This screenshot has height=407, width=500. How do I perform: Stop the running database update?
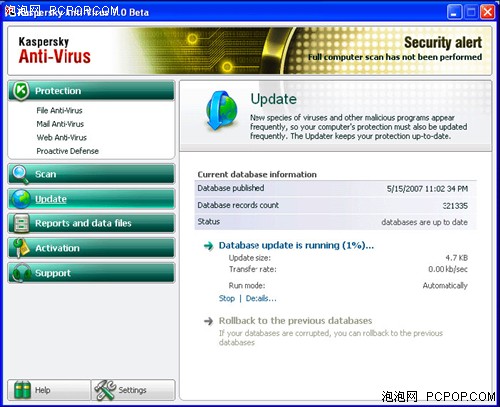(227, 298)
